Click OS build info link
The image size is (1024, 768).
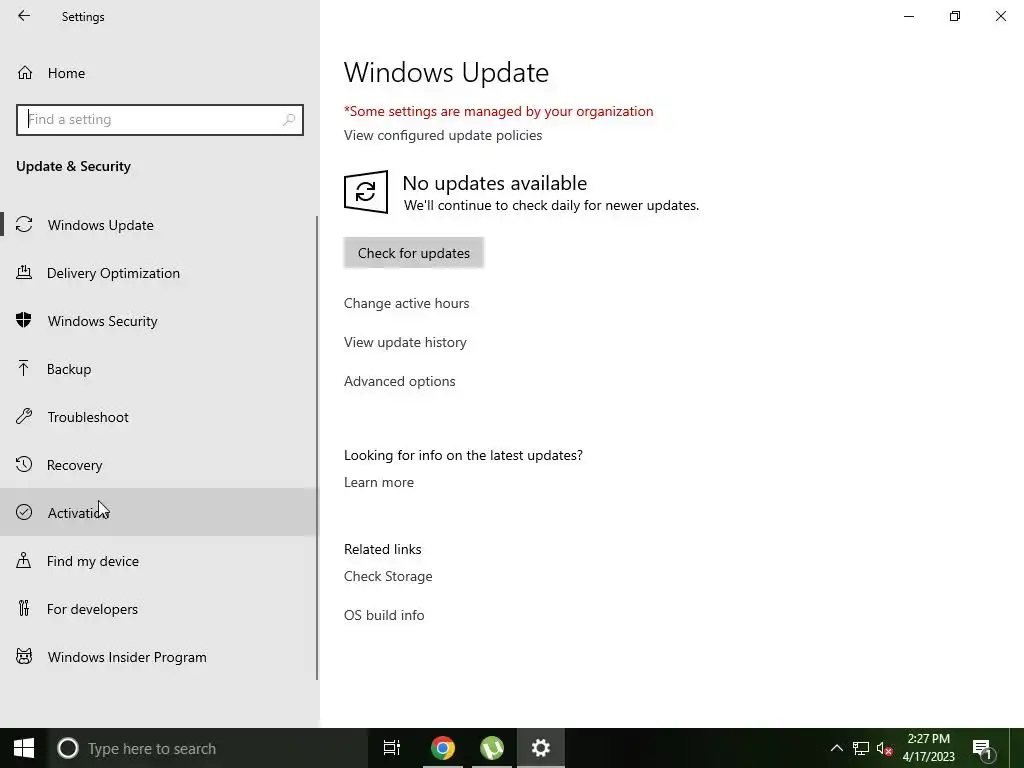click(384, 615)
